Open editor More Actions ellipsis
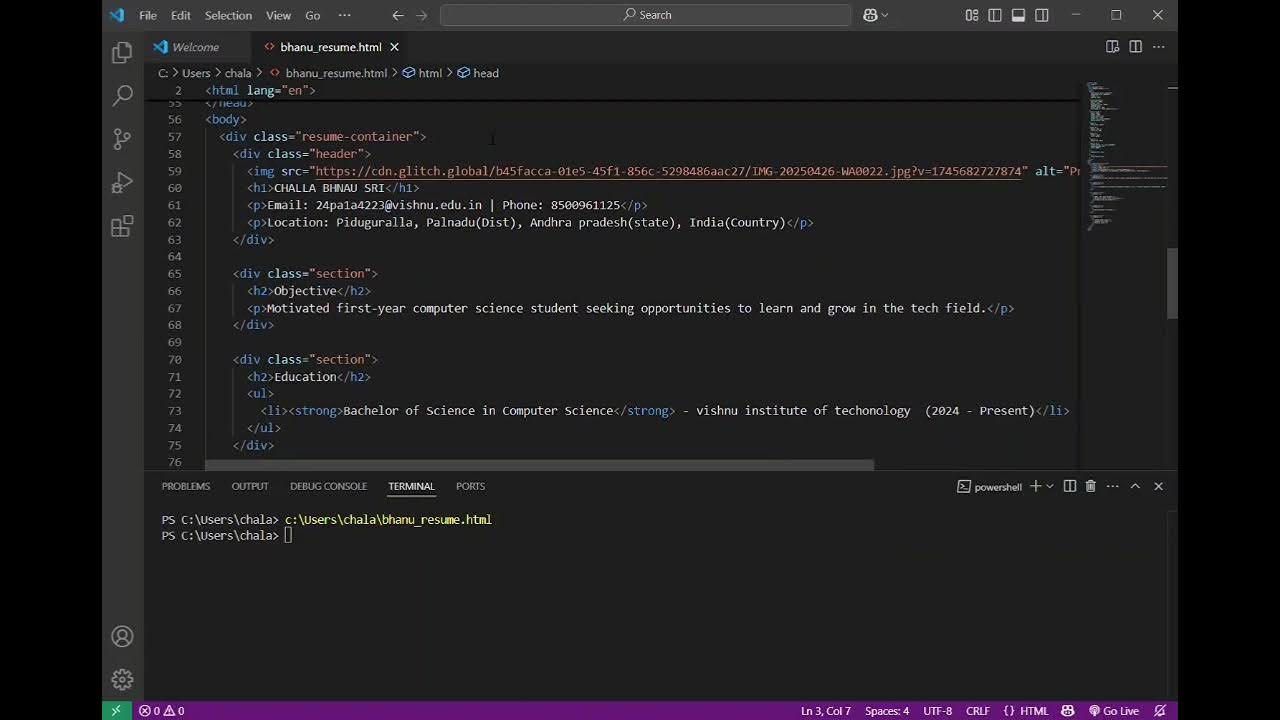This screenshot has height=720, width=1280. click(x=1158, y=47)
